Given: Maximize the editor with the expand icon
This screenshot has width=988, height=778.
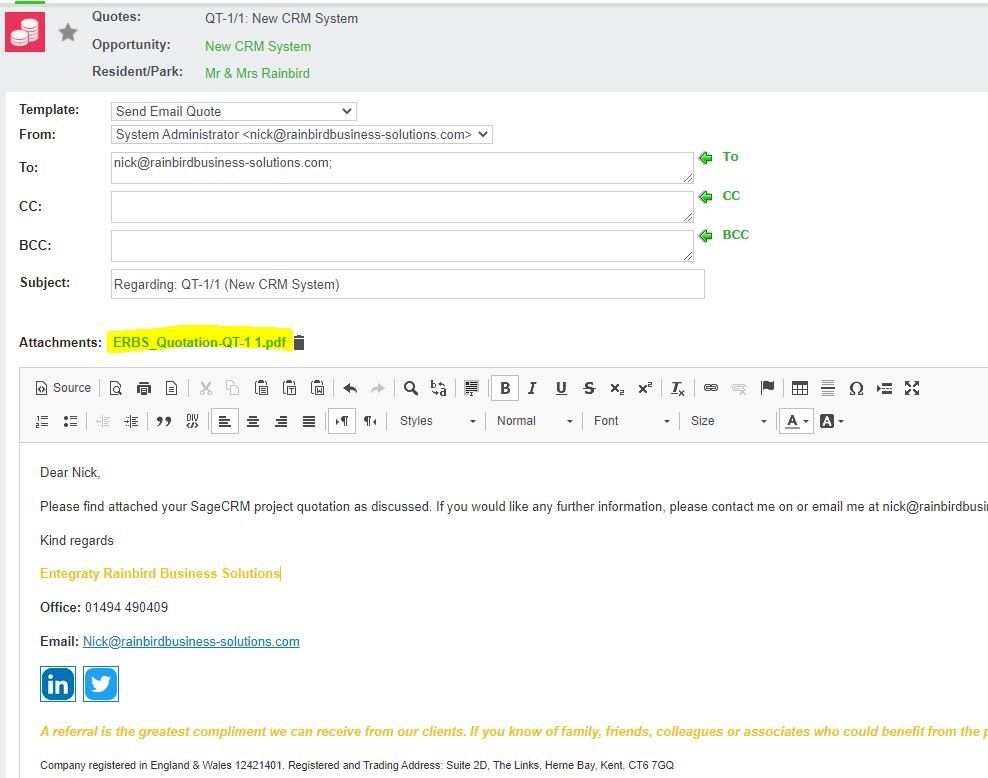Looking at the screenshot, I should tap(912, 388).
